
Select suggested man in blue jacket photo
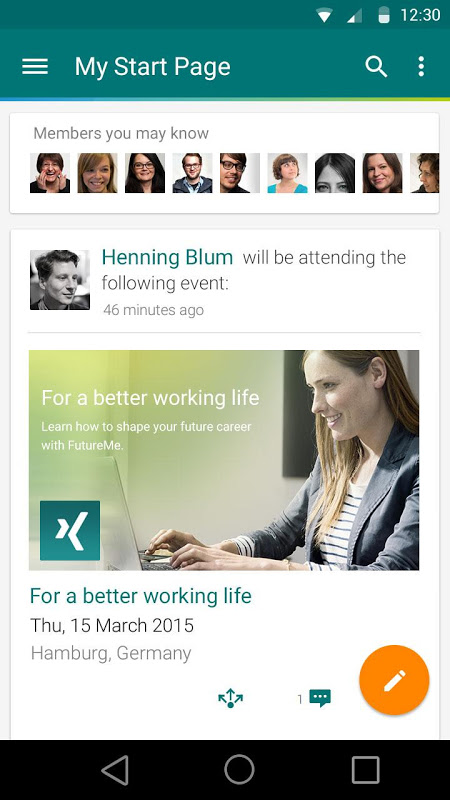(x=192, y=173)
